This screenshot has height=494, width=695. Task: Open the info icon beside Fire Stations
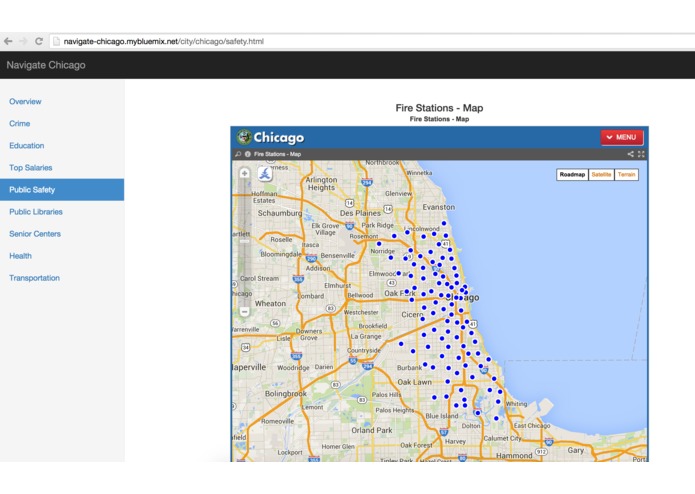click(x=248, y=154)
